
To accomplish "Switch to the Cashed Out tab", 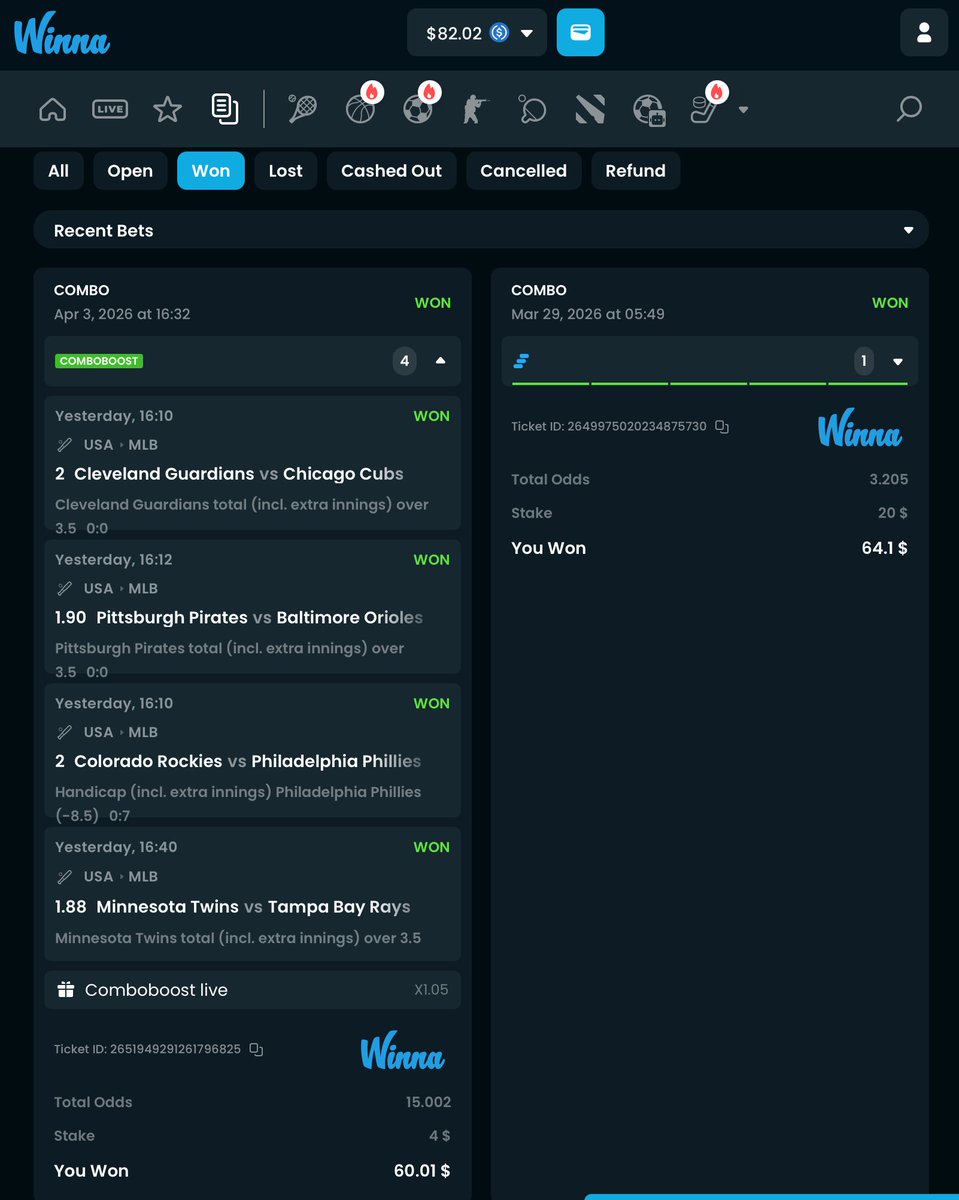I will pos(391,171).
